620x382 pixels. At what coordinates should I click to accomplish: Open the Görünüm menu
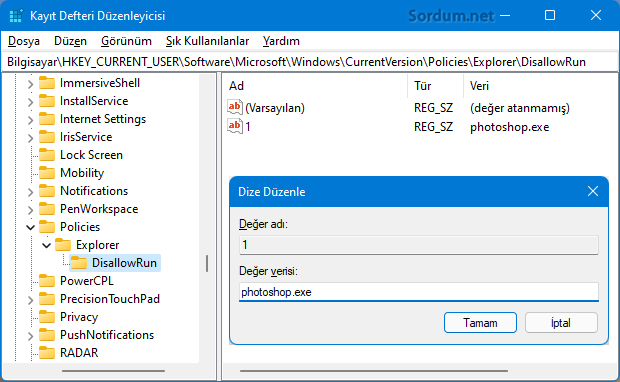(127, 41)
